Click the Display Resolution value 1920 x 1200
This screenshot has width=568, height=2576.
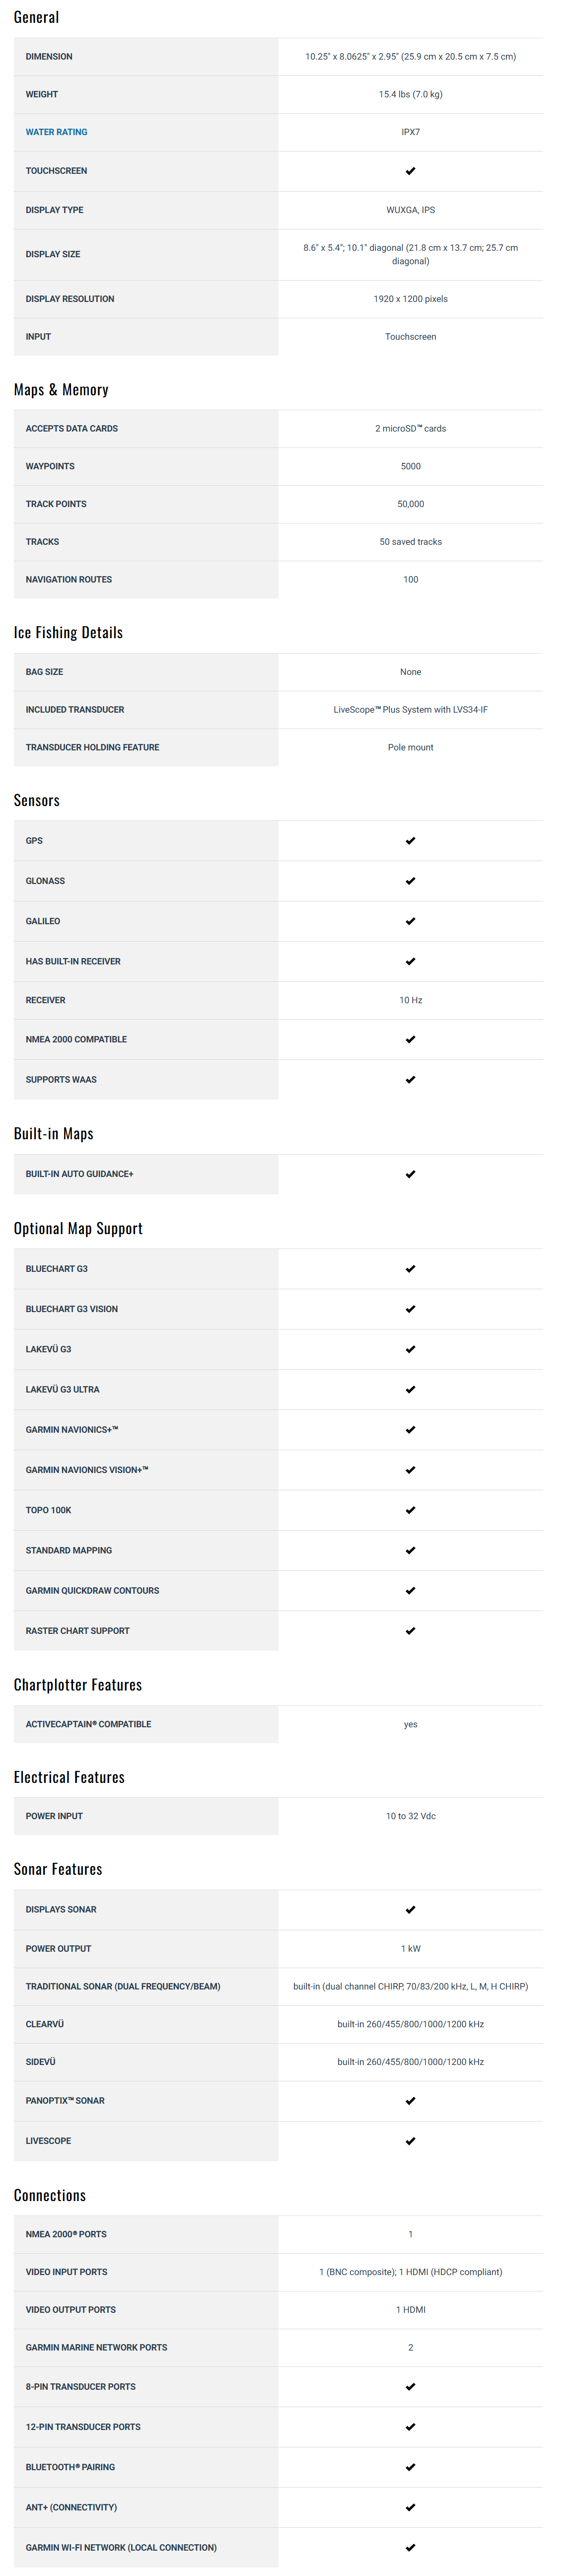point(410,299)
